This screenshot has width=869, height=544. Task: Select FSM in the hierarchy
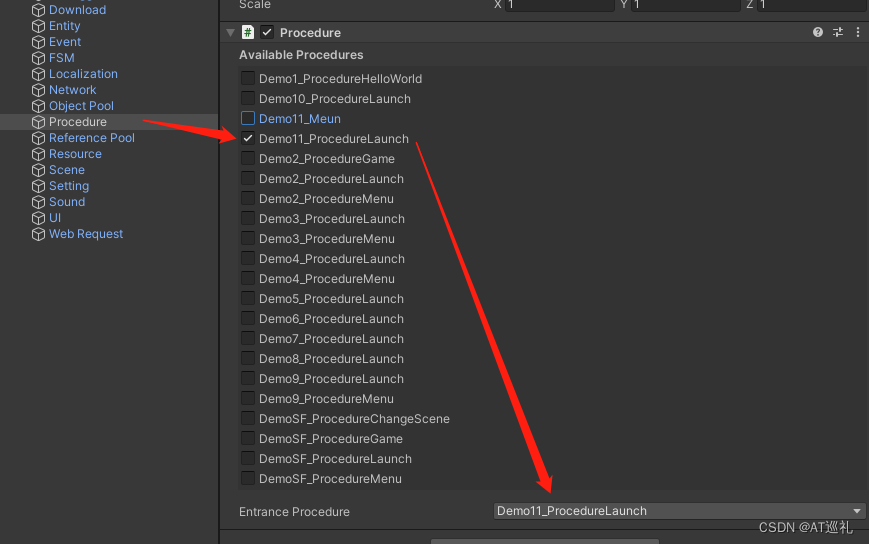[x=62, y=58]
